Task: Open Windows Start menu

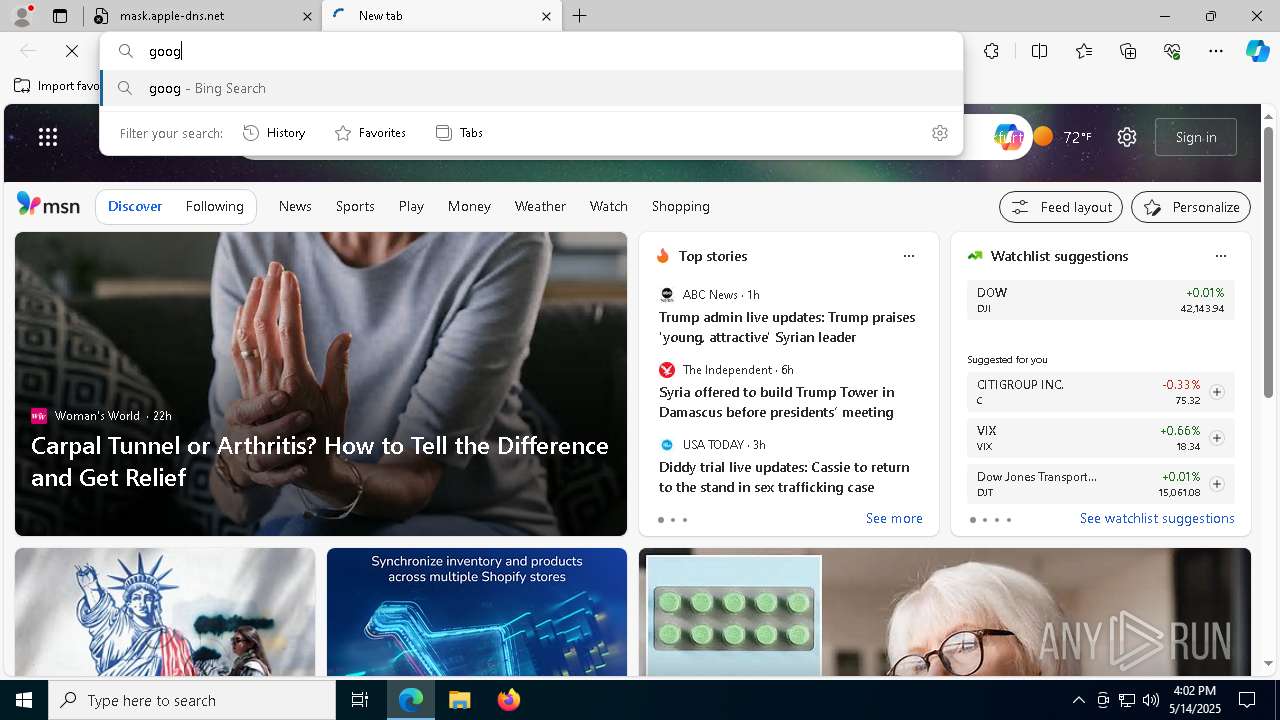Action: pyautogui.click(x=24, y=700)
